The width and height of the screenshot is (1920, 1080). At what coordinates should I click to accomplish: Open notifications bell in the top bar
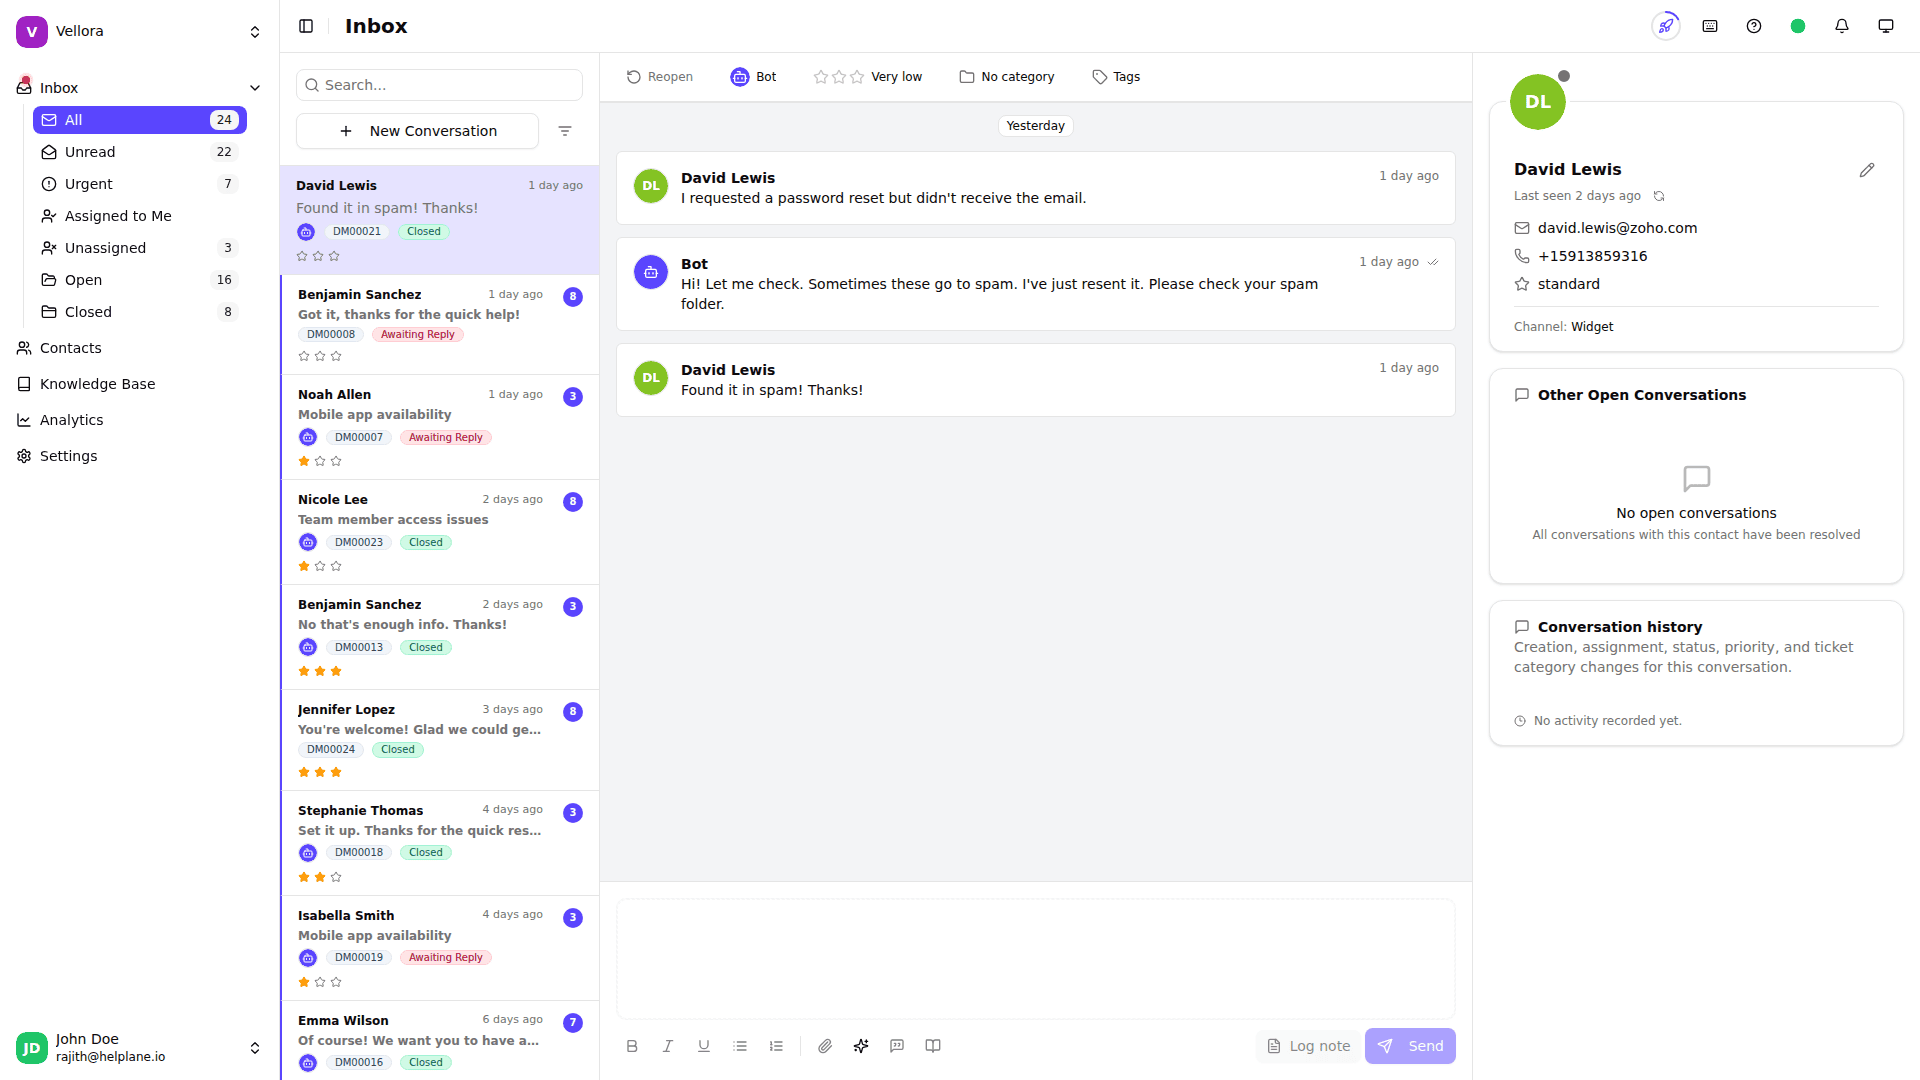coord(1841,25)
